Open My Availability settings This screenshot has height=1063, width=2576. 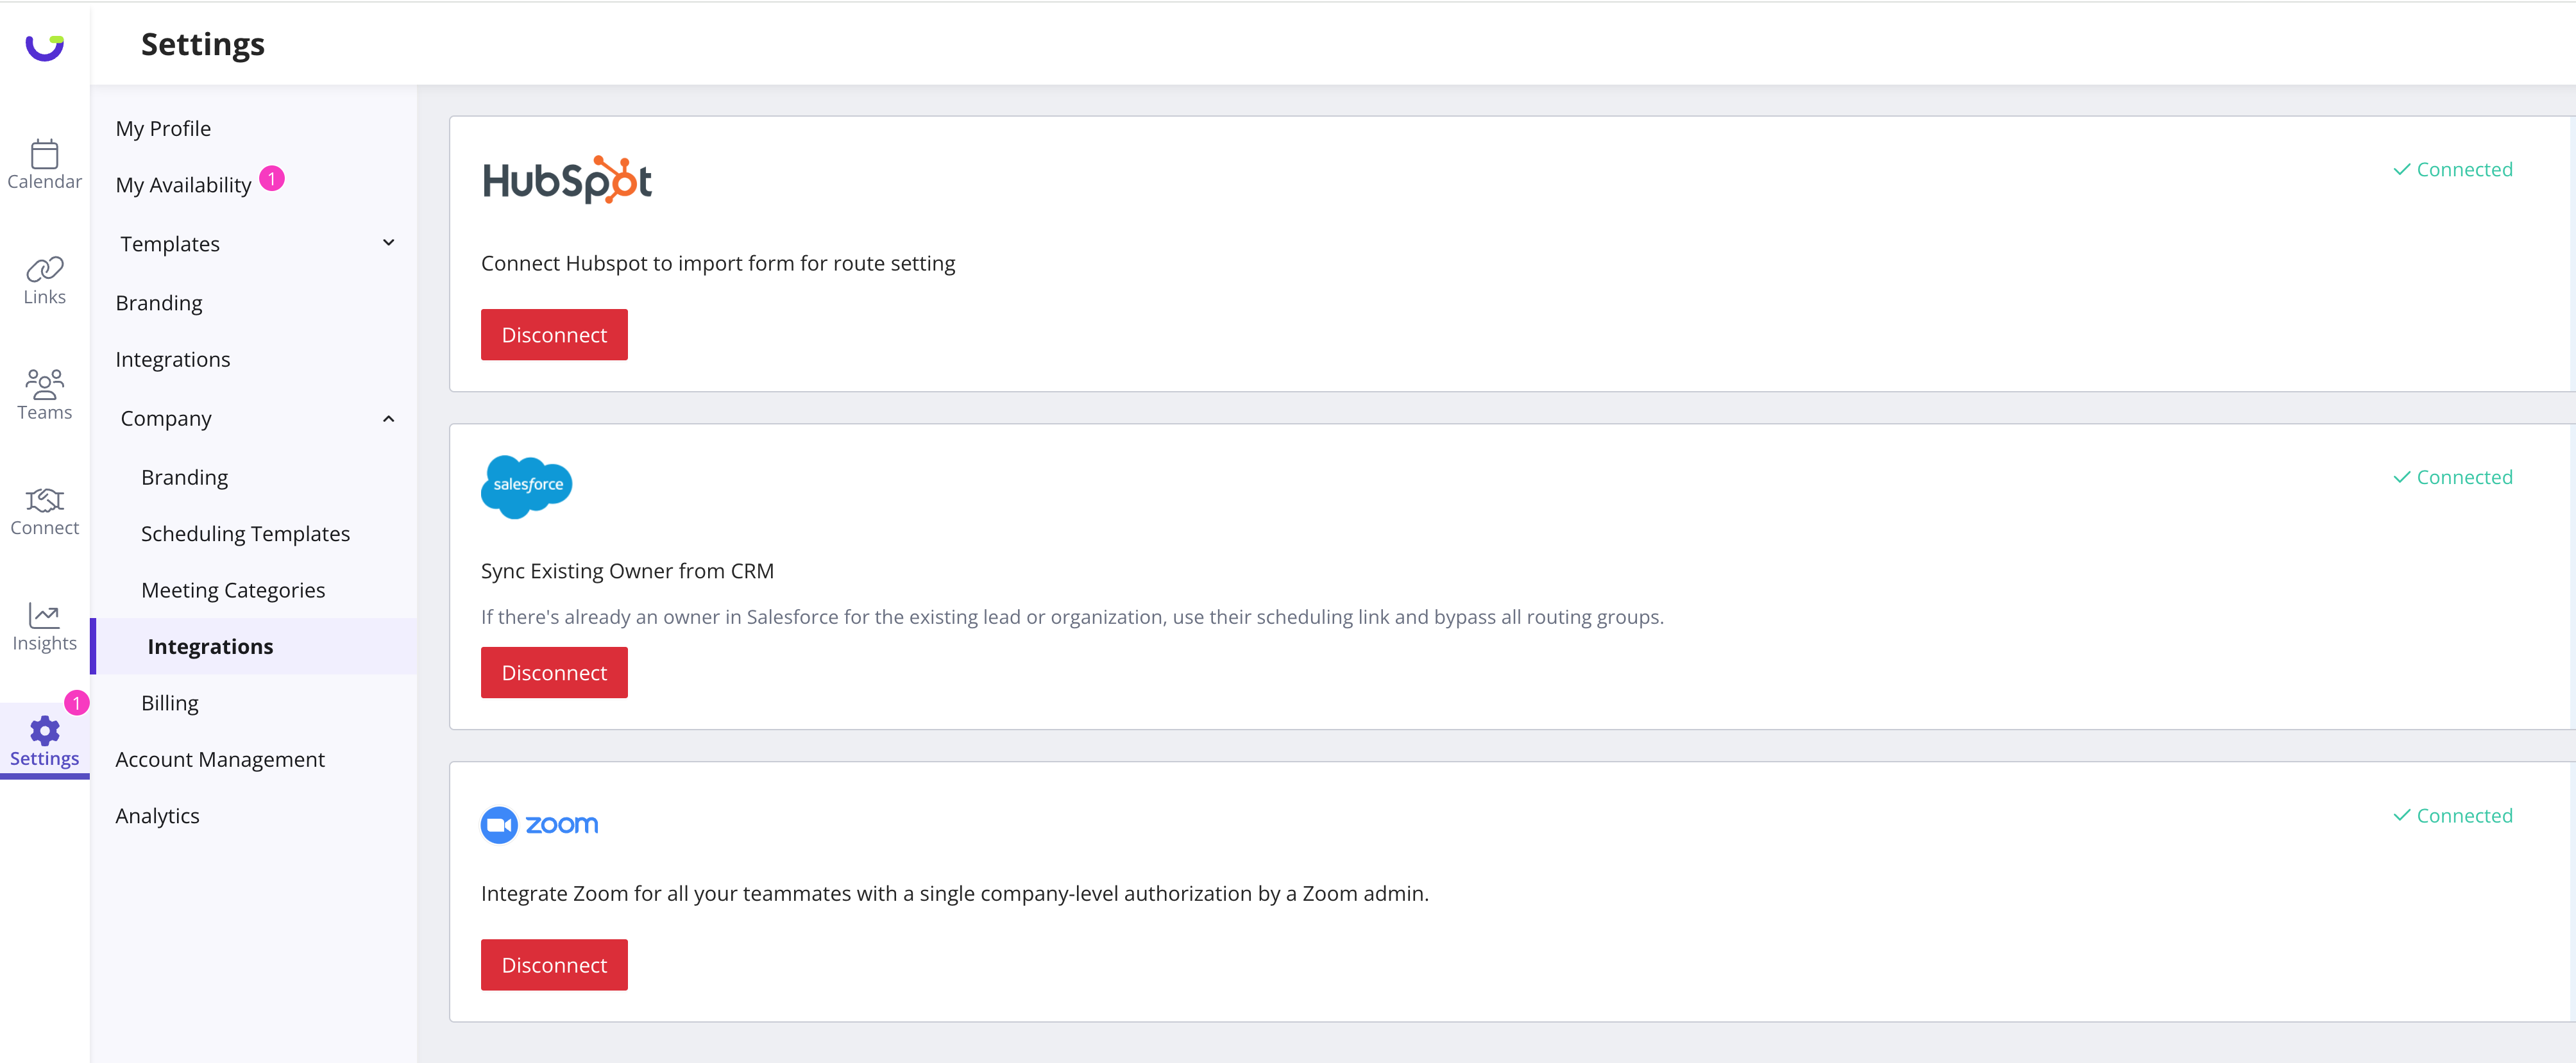183,185
